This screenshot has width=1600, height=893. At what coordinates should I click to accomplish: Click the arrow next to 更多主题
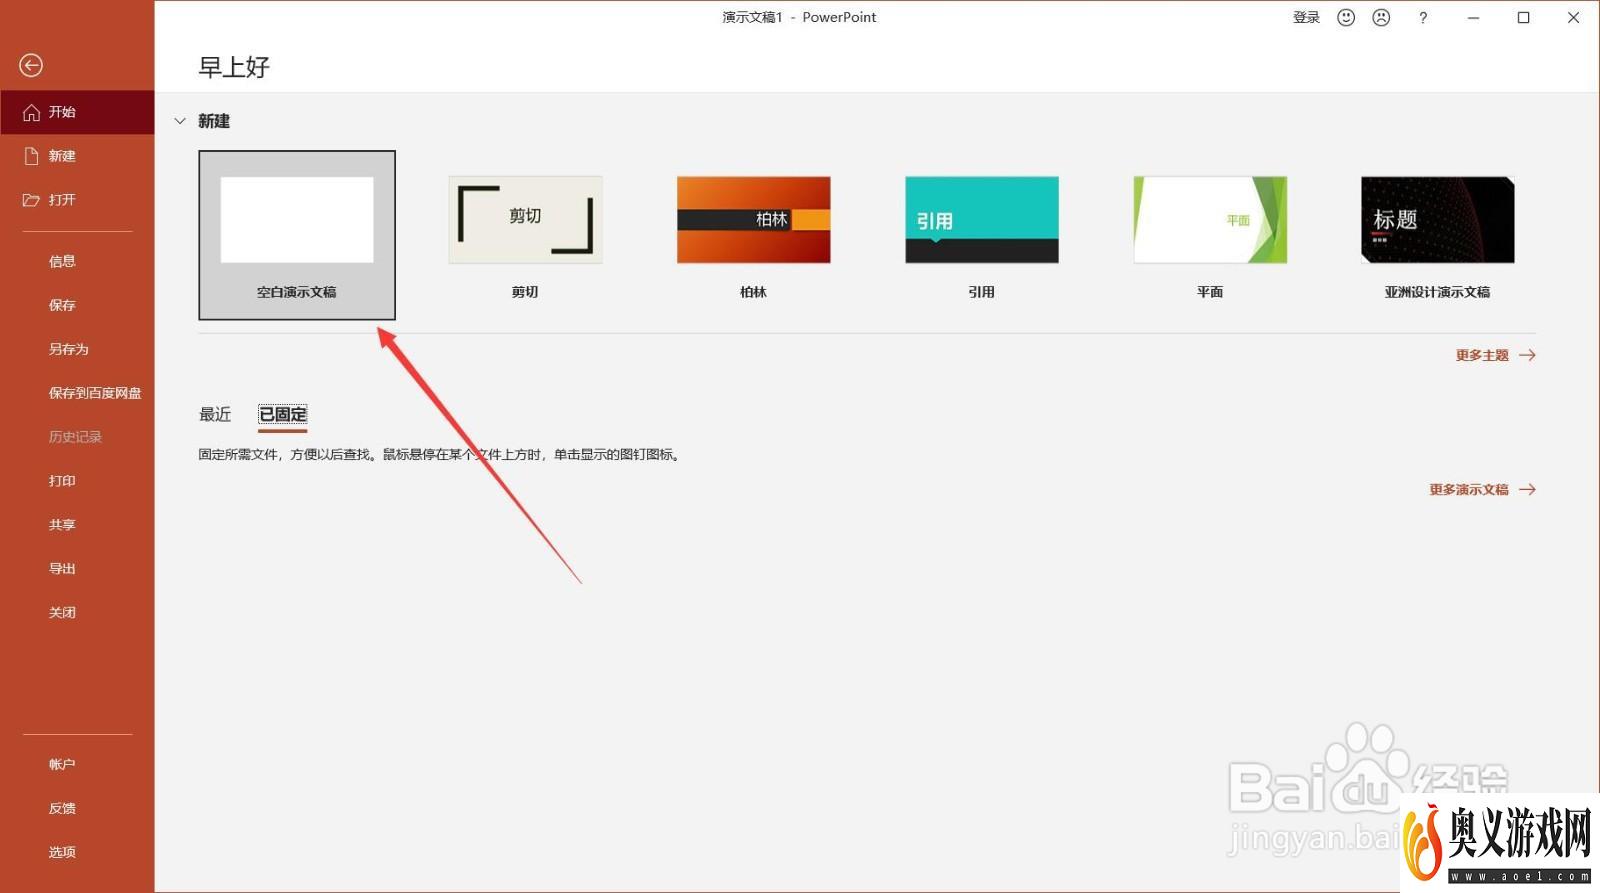(1527, 355)
